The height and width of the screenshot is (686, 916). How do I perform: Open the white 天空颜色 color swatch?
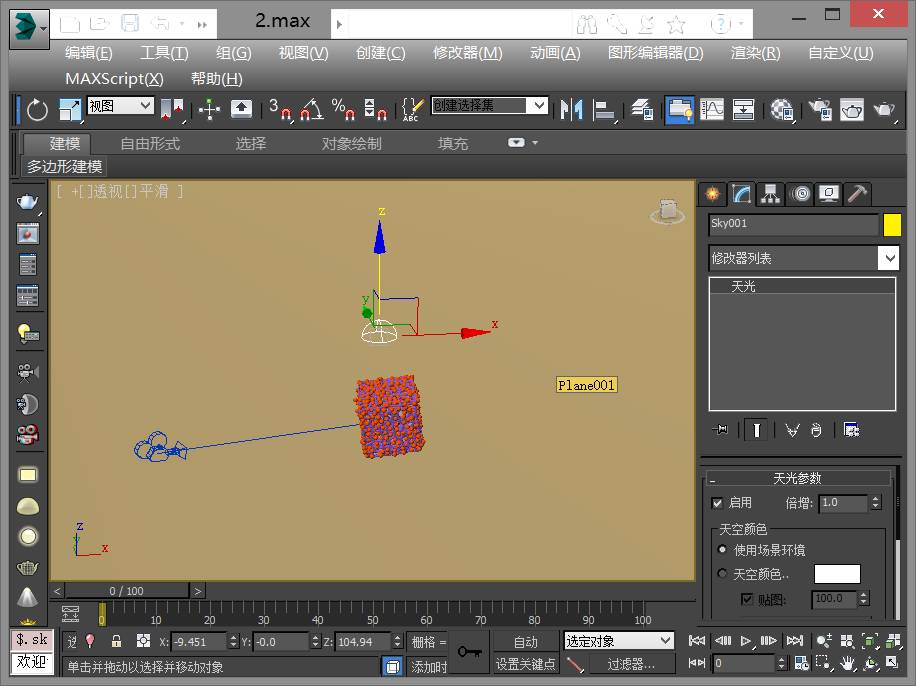click(837, 574)
